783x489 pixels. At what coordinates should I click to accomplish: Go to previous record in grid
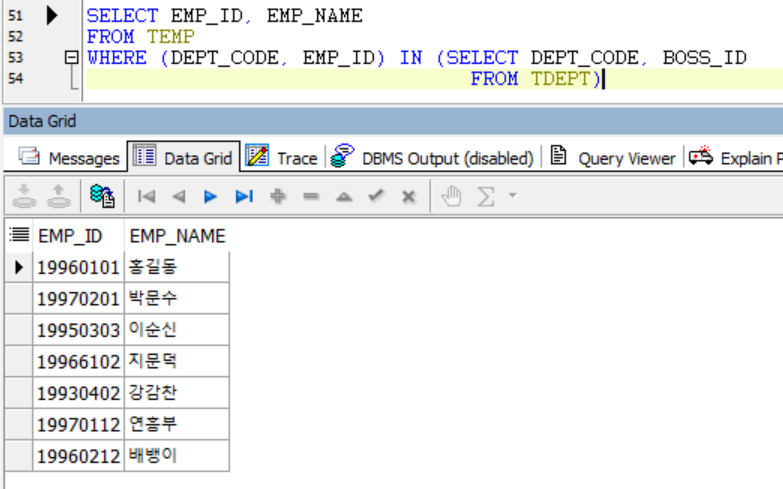(178, 196)
